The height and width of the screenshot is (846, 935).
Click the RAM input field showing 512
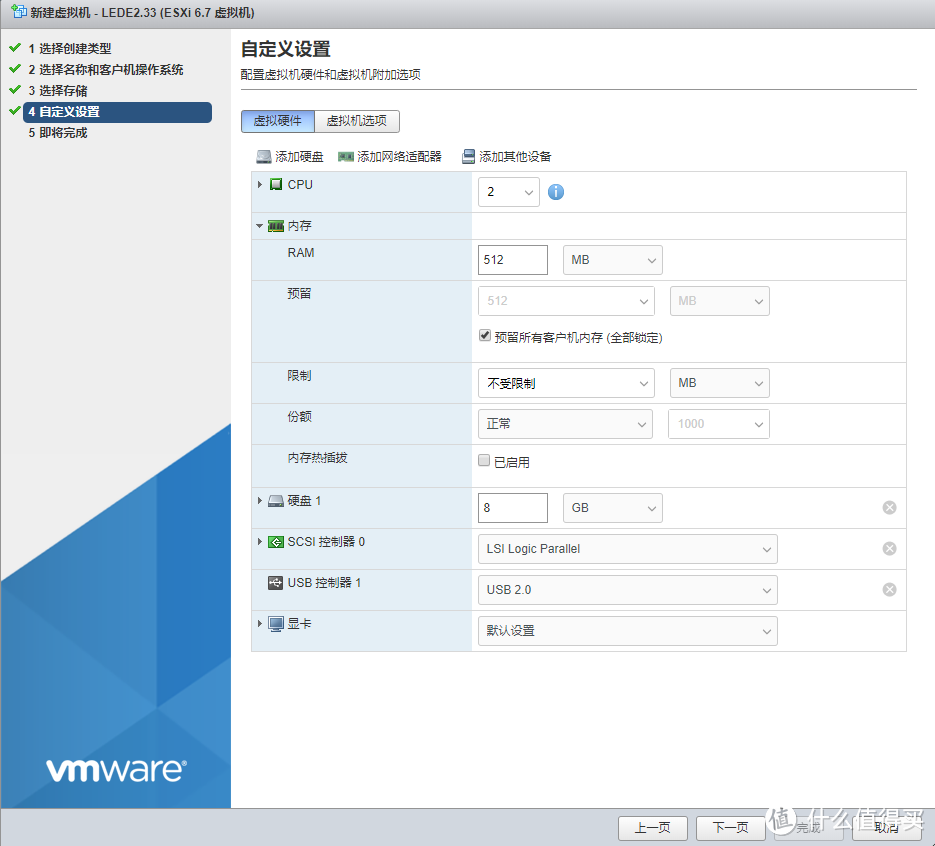click(x=512, y=259)
